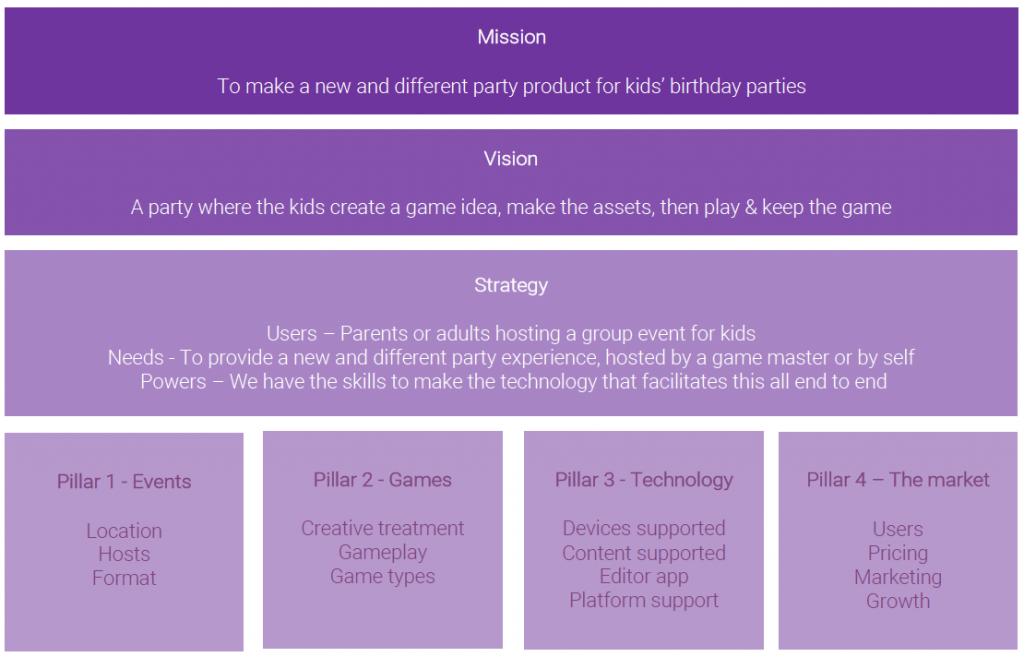Click the Pillar 3 - Technology title

pos(644,479)
